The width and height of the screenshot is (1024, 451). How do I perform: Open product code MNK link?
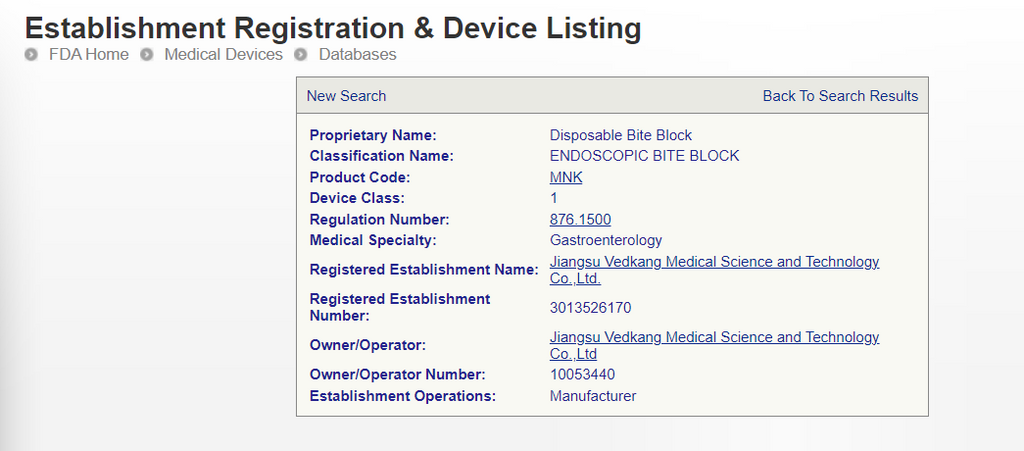click(x=566, y=177)
